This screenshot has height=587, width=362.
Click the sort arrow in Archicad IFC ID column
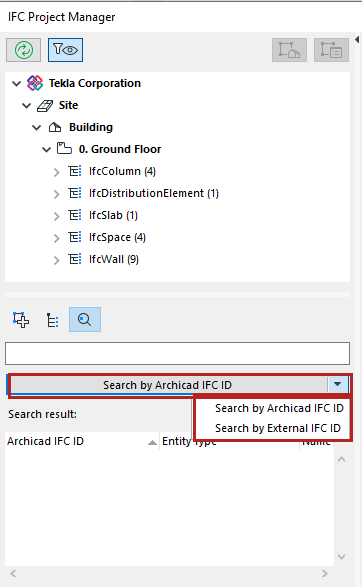coord(152,442)
